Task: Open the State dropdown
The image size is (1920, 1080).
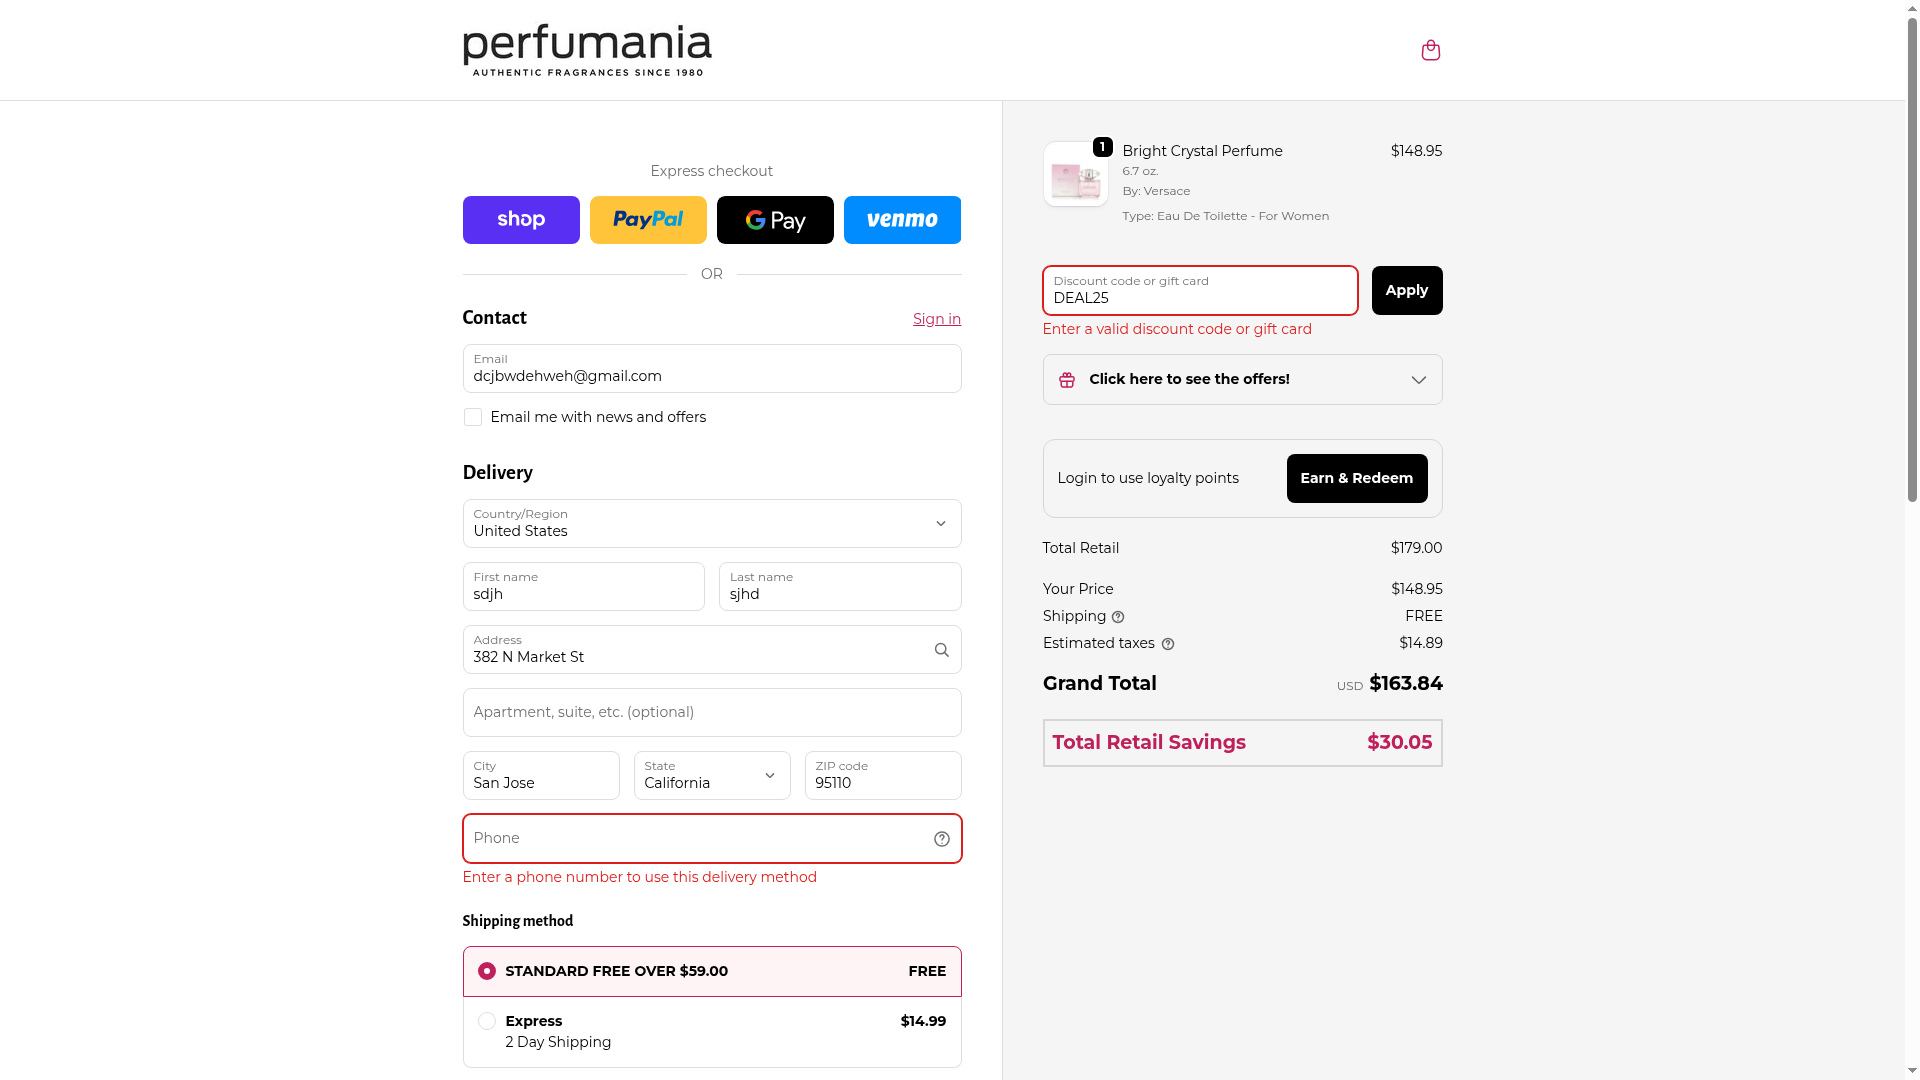Action: click(712, 776)
